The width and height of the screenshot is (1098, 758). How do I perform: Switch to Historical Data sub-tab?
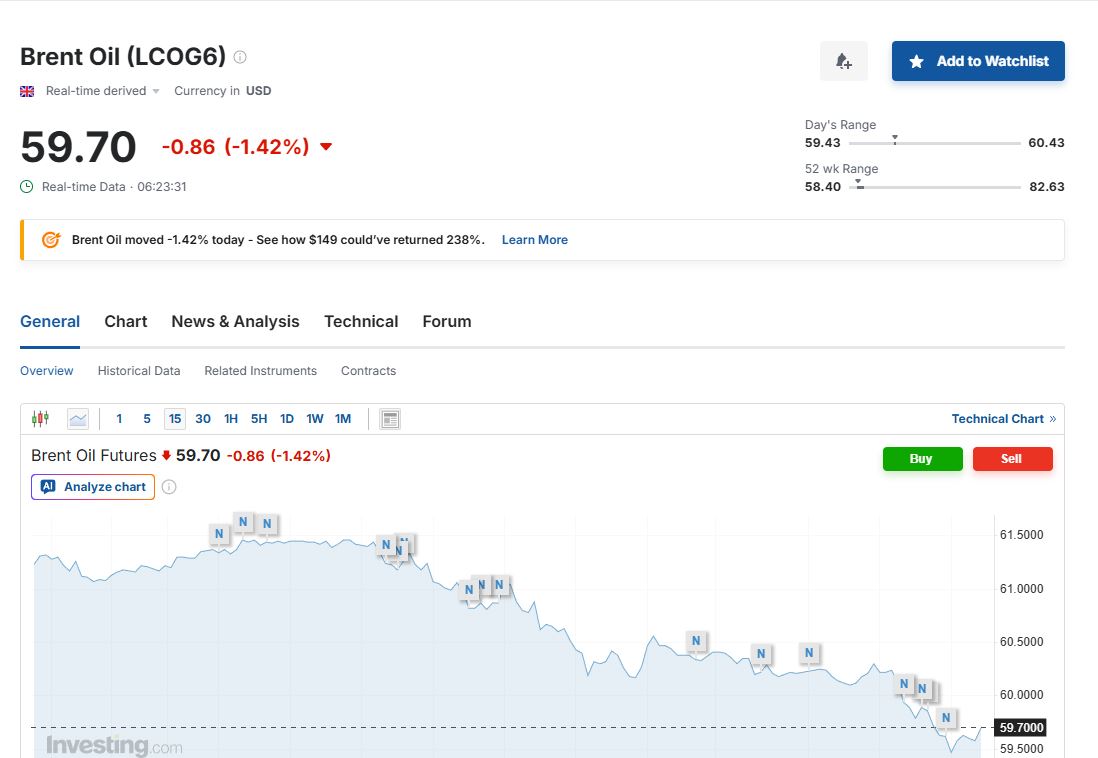[139, 371]
